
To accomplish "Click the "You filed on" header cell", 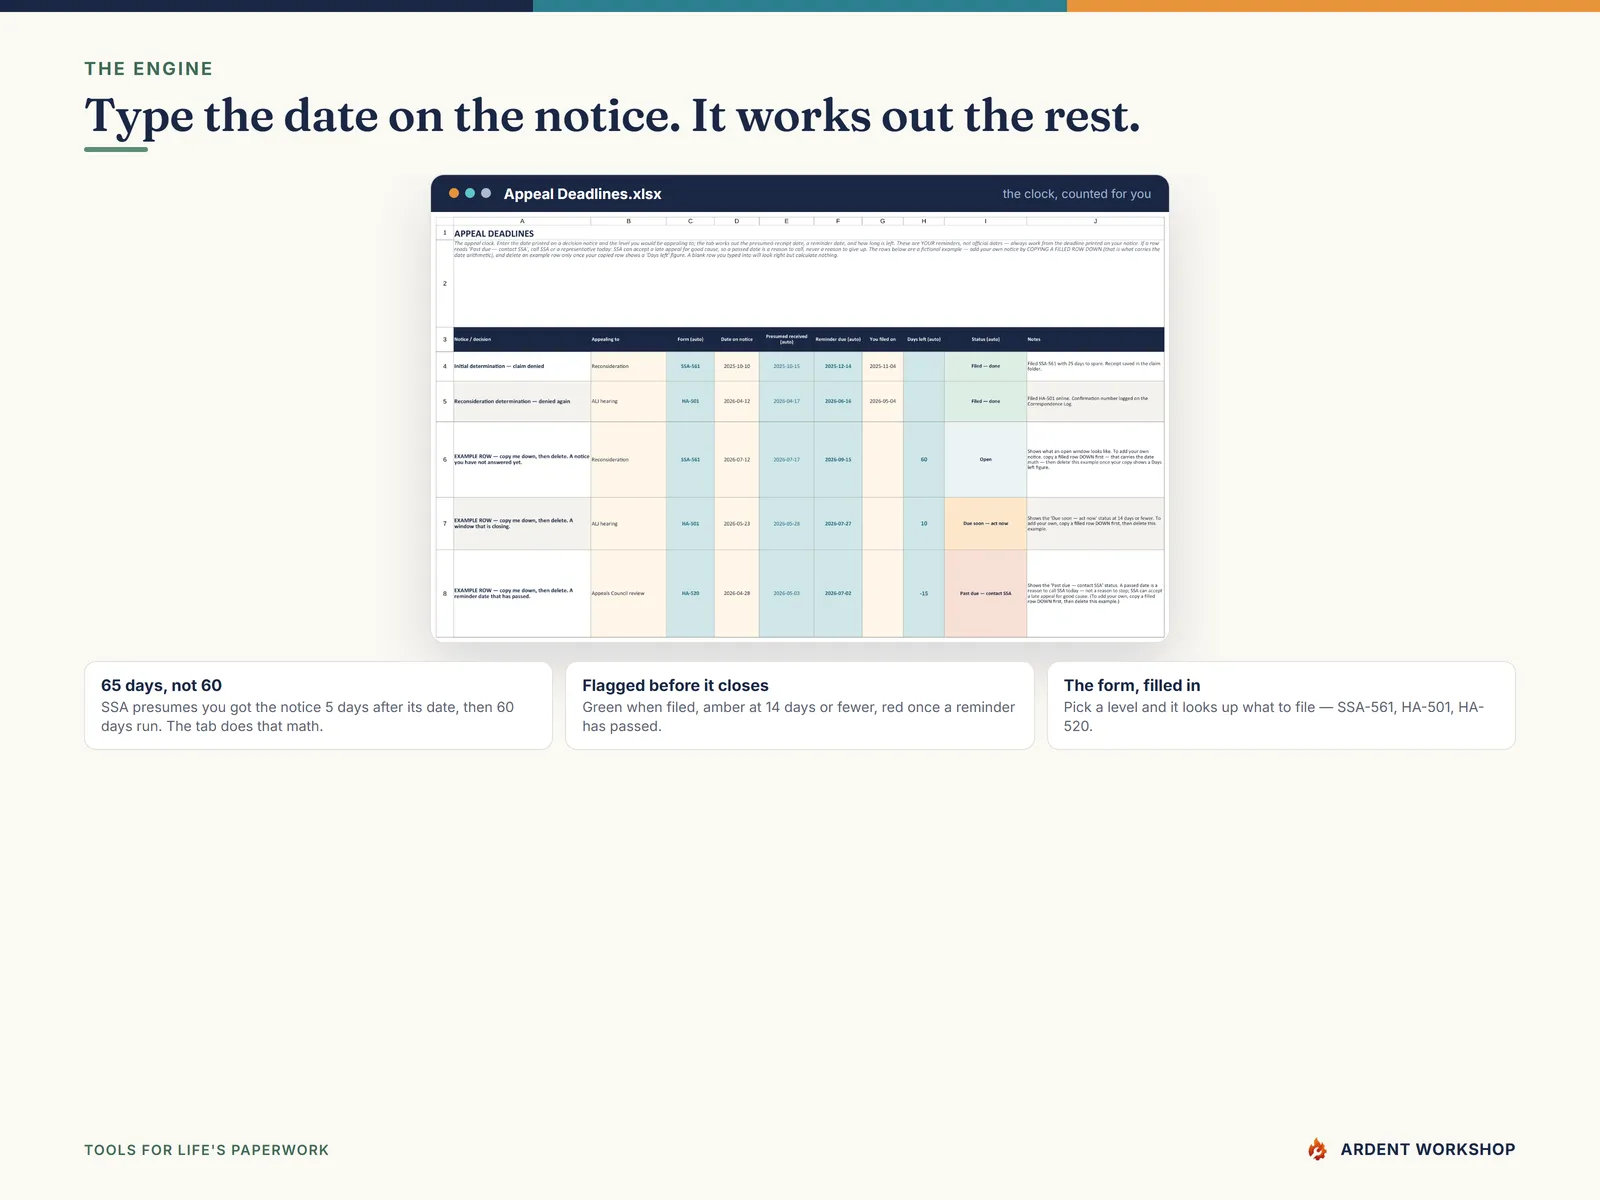I will pyautogui.click(x=883, y=339).
